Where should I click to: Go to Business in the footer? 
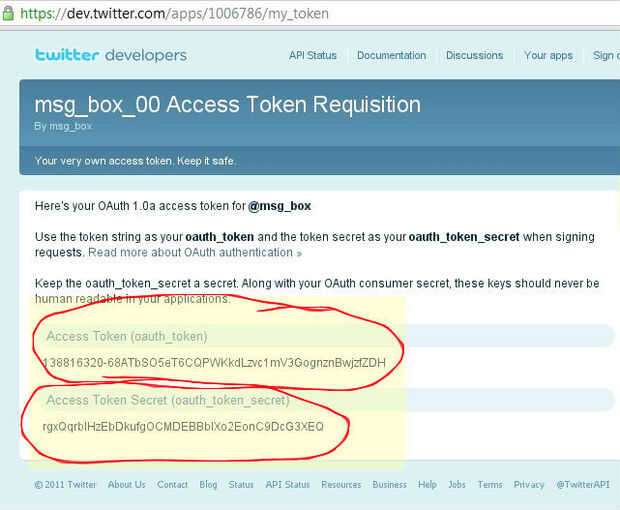(x=389, y=485)
